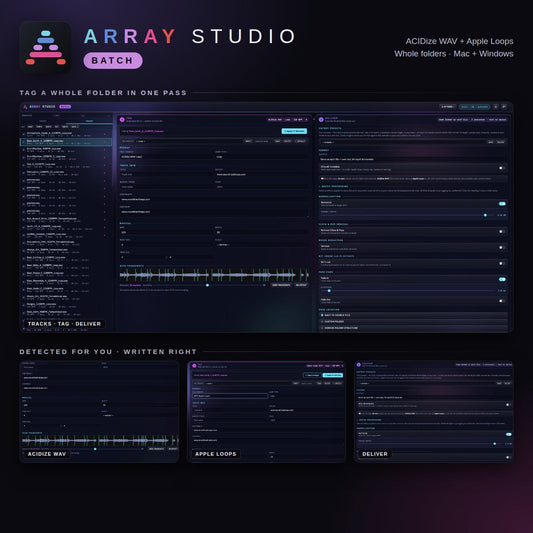Toggle Strip all metadata in the Deliver panel
This screenshot has height=533, width=533.
pyautogui.click(x=502, y=168)
